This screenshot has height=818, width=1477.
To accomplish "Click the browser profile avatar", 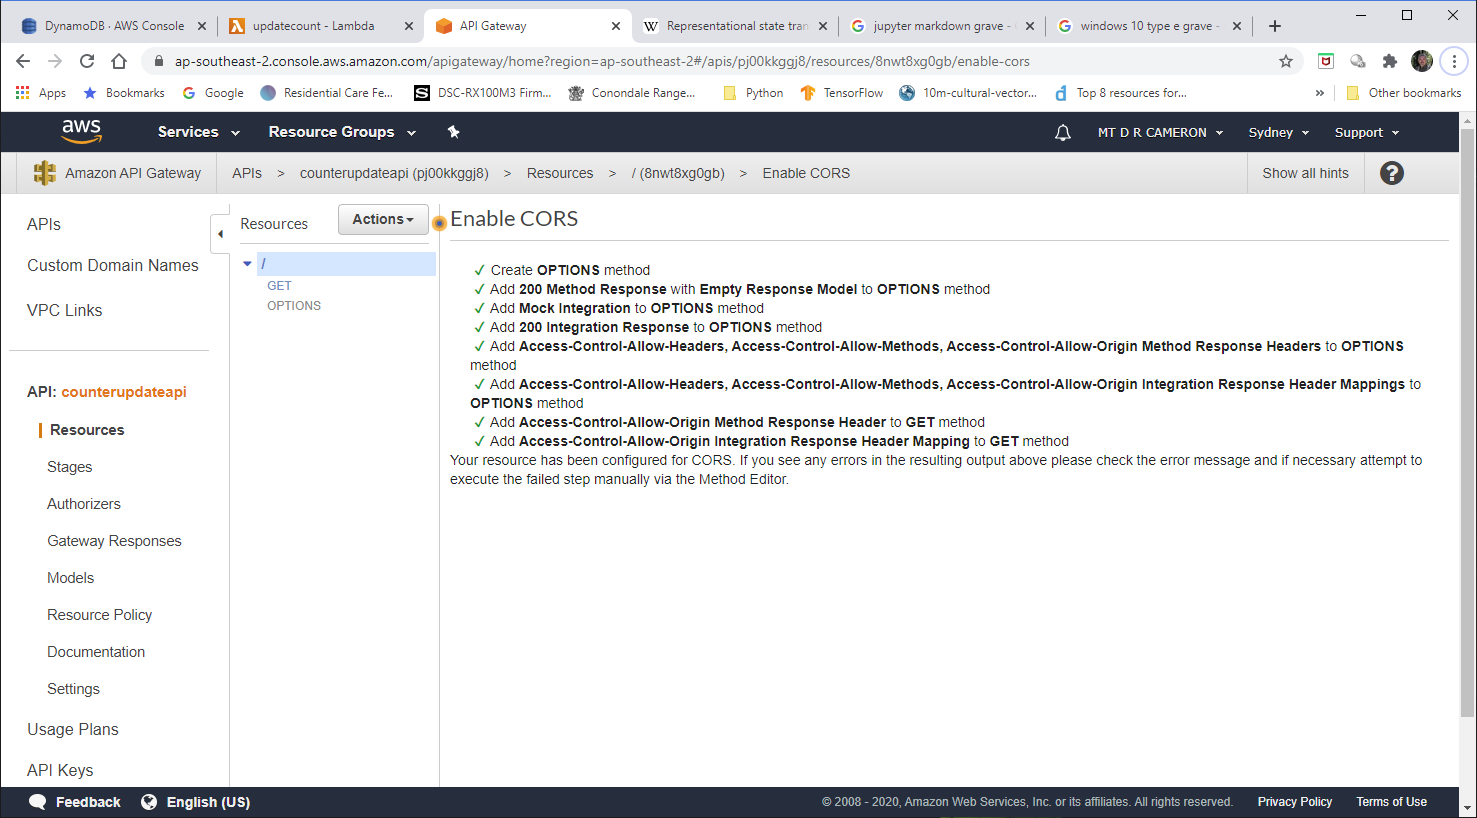I will [x=1422, y=61].
